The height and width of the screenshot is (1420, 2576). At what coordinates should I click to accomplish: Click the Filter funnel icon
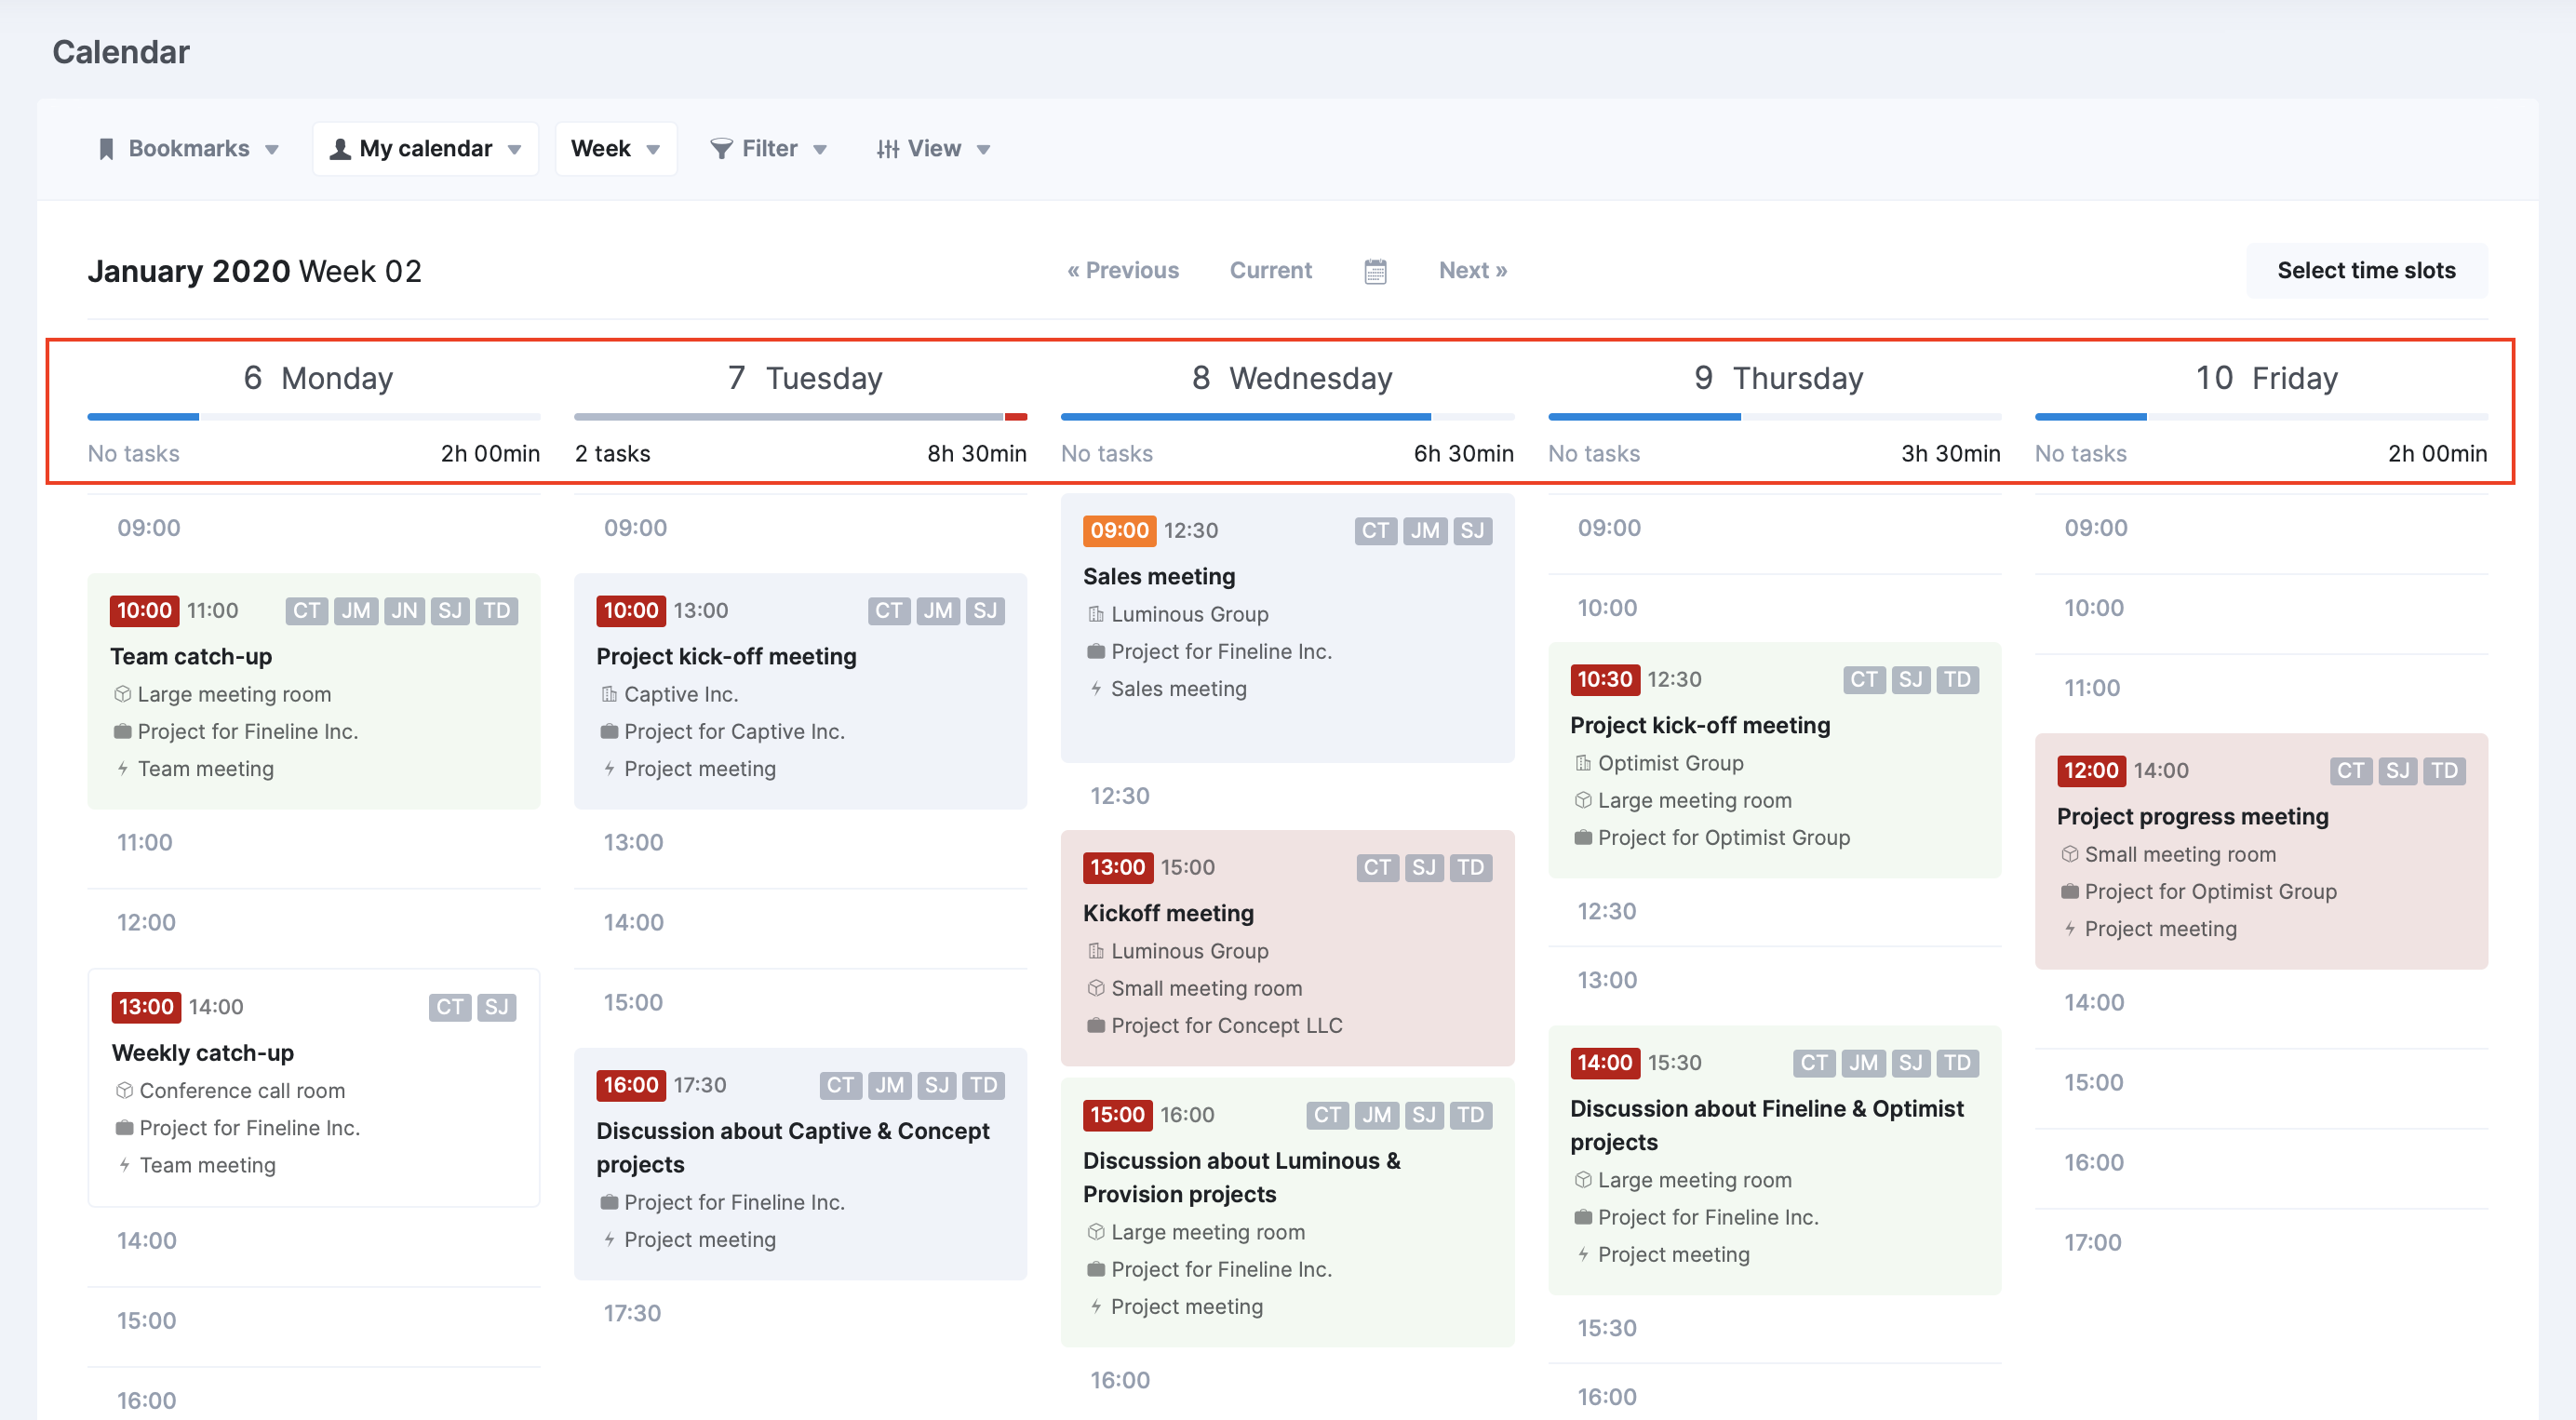coord(721,149)
